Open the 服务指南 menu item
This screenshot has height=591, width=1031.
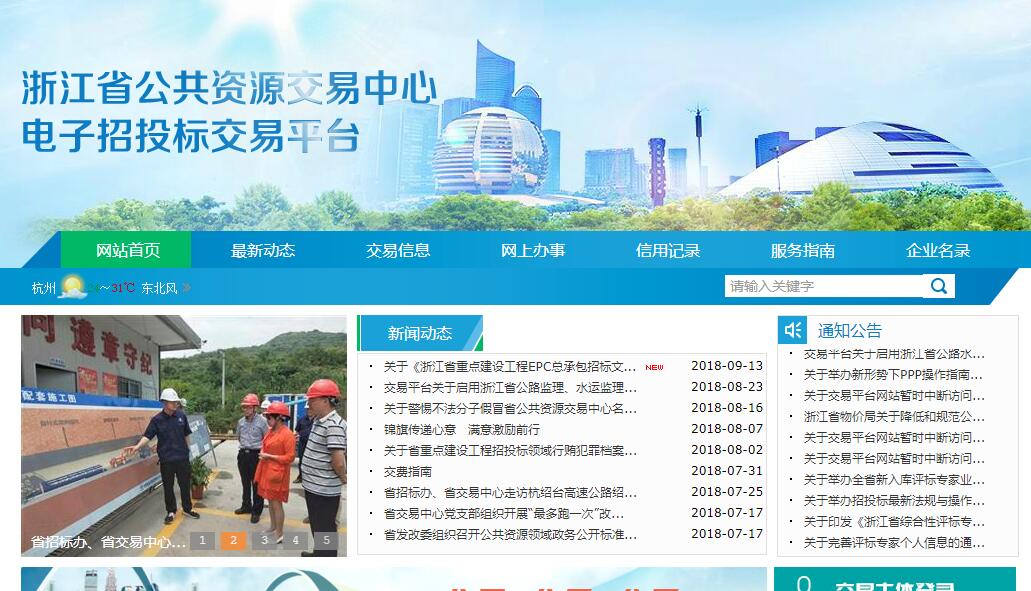[802, 250]
